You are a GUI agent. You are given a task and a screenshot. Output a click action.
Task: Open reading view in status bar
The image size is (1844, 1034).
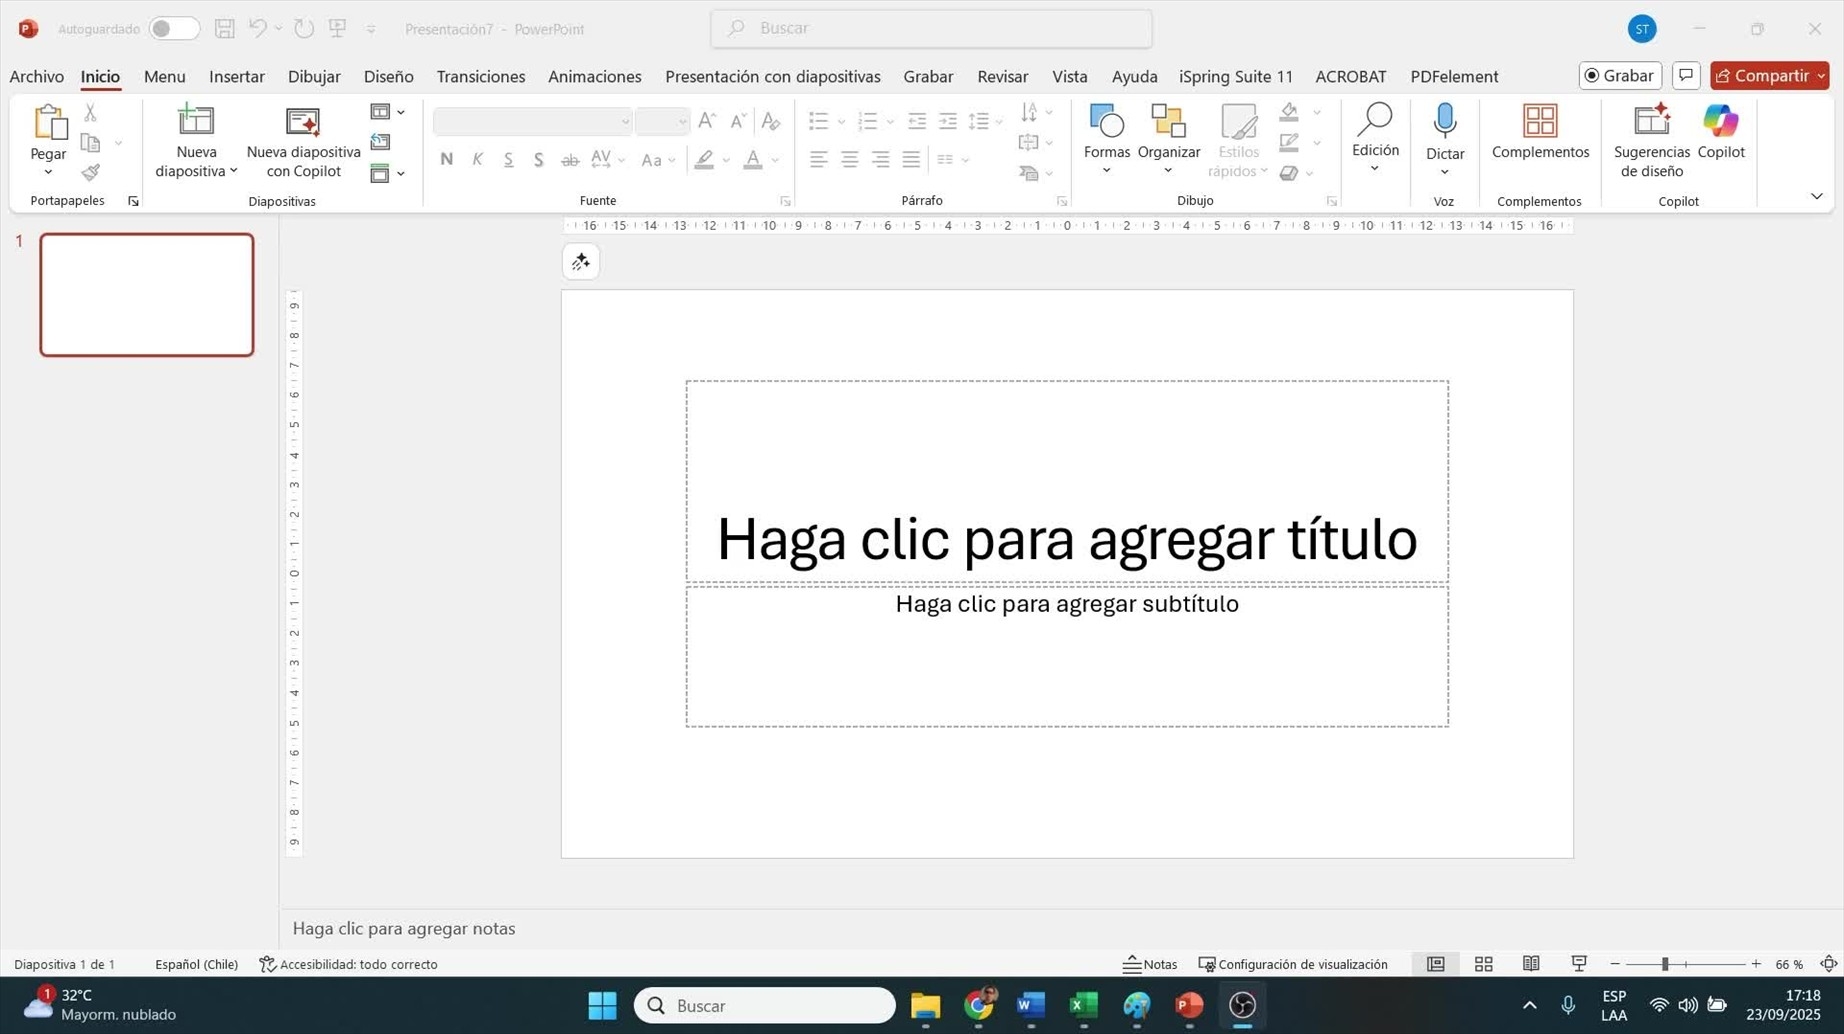(1531, 964)
